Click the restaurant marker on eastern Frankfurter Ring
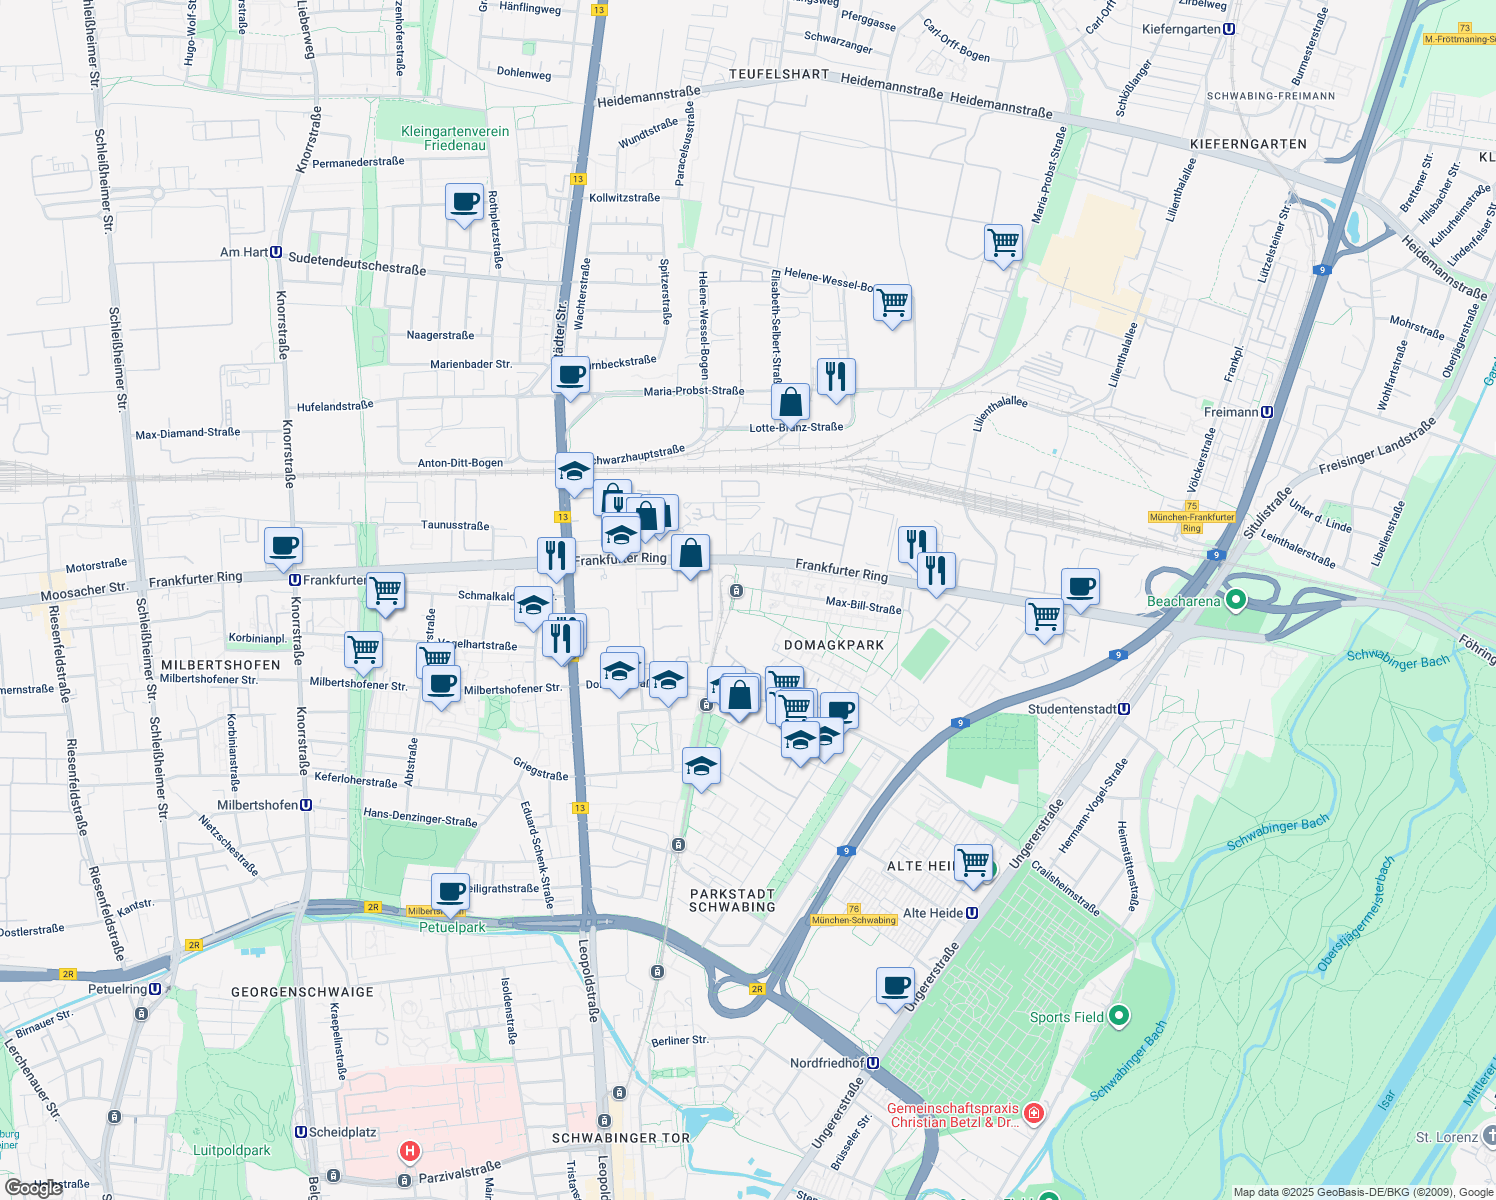The width and height of the screenshot is (1496, 1200). 936,572
